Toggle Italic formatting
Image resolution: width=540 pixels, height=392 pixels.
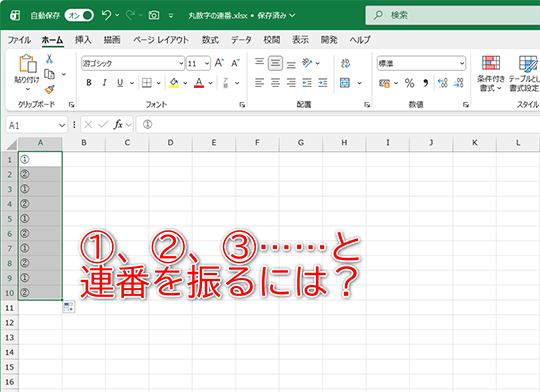[x=104, y=83]
